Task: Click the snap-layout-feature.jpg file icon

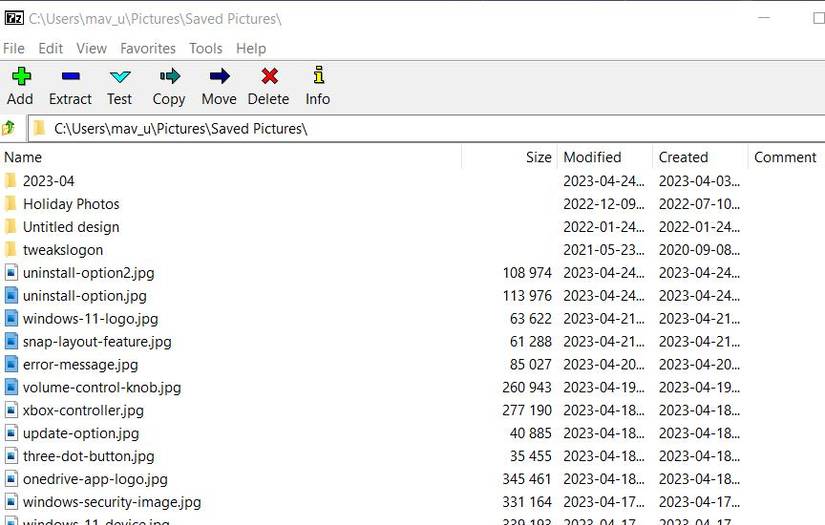Action: 11,341
